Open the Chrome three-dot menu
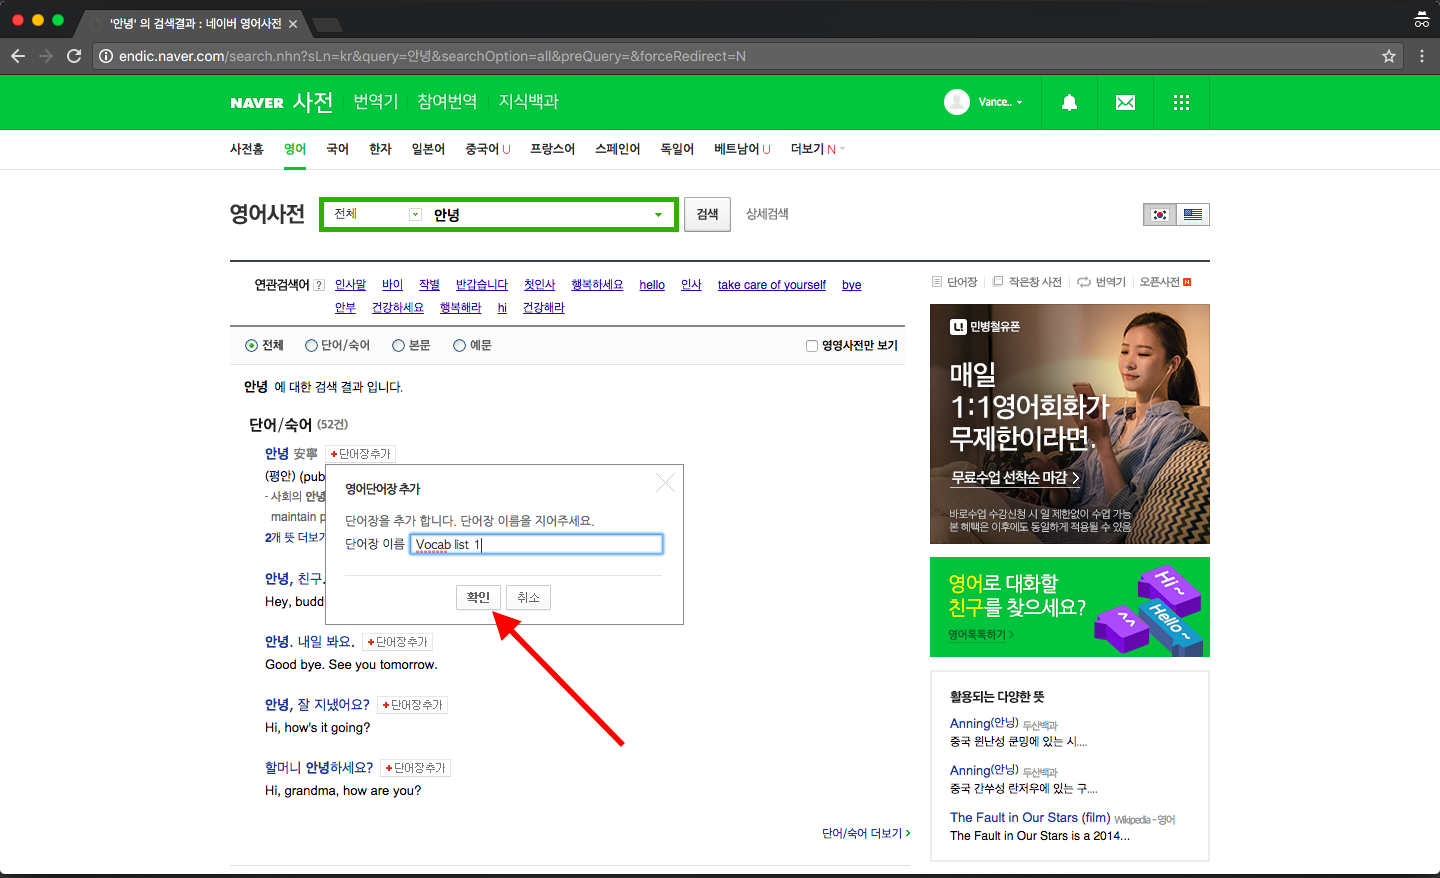The width and height of the screenshot is (1440, 878). tap(1422, 56)
